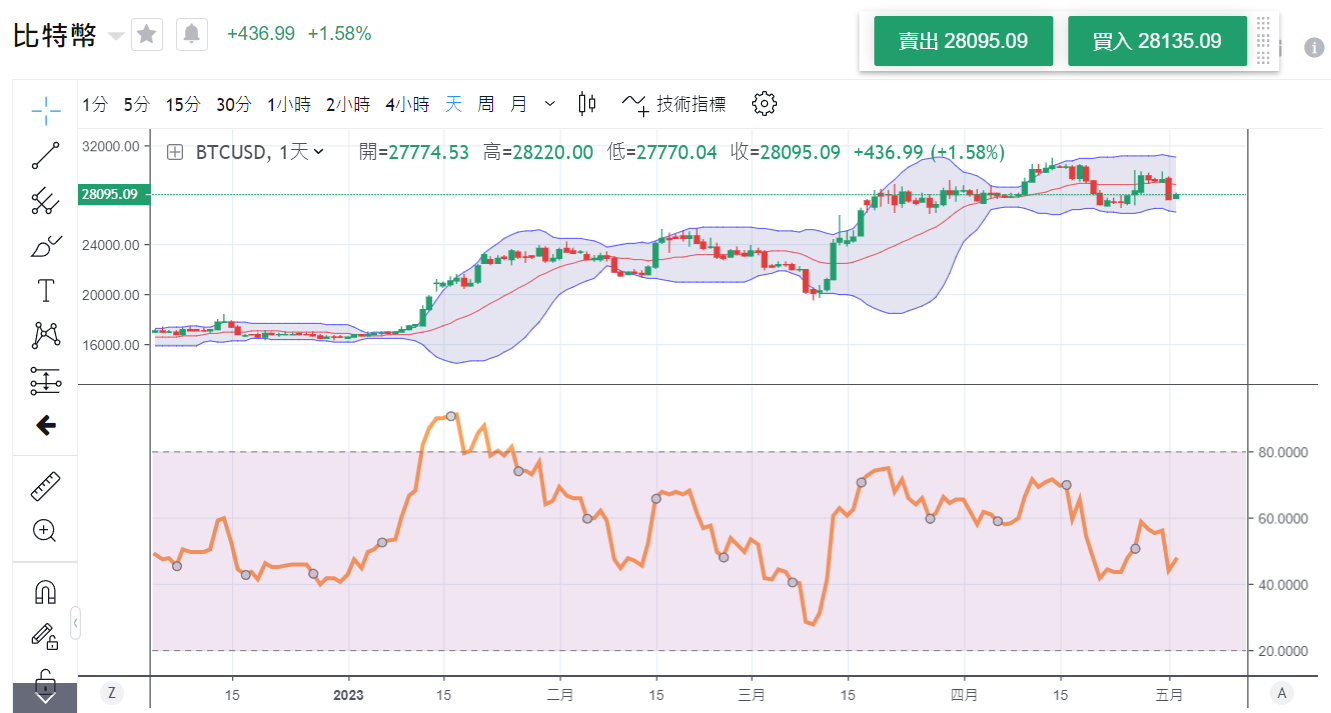The image size is (1331, 713).
Task: Toggle auto scale with the A button
Action: pyautogui.click(x=1280, y=692)
